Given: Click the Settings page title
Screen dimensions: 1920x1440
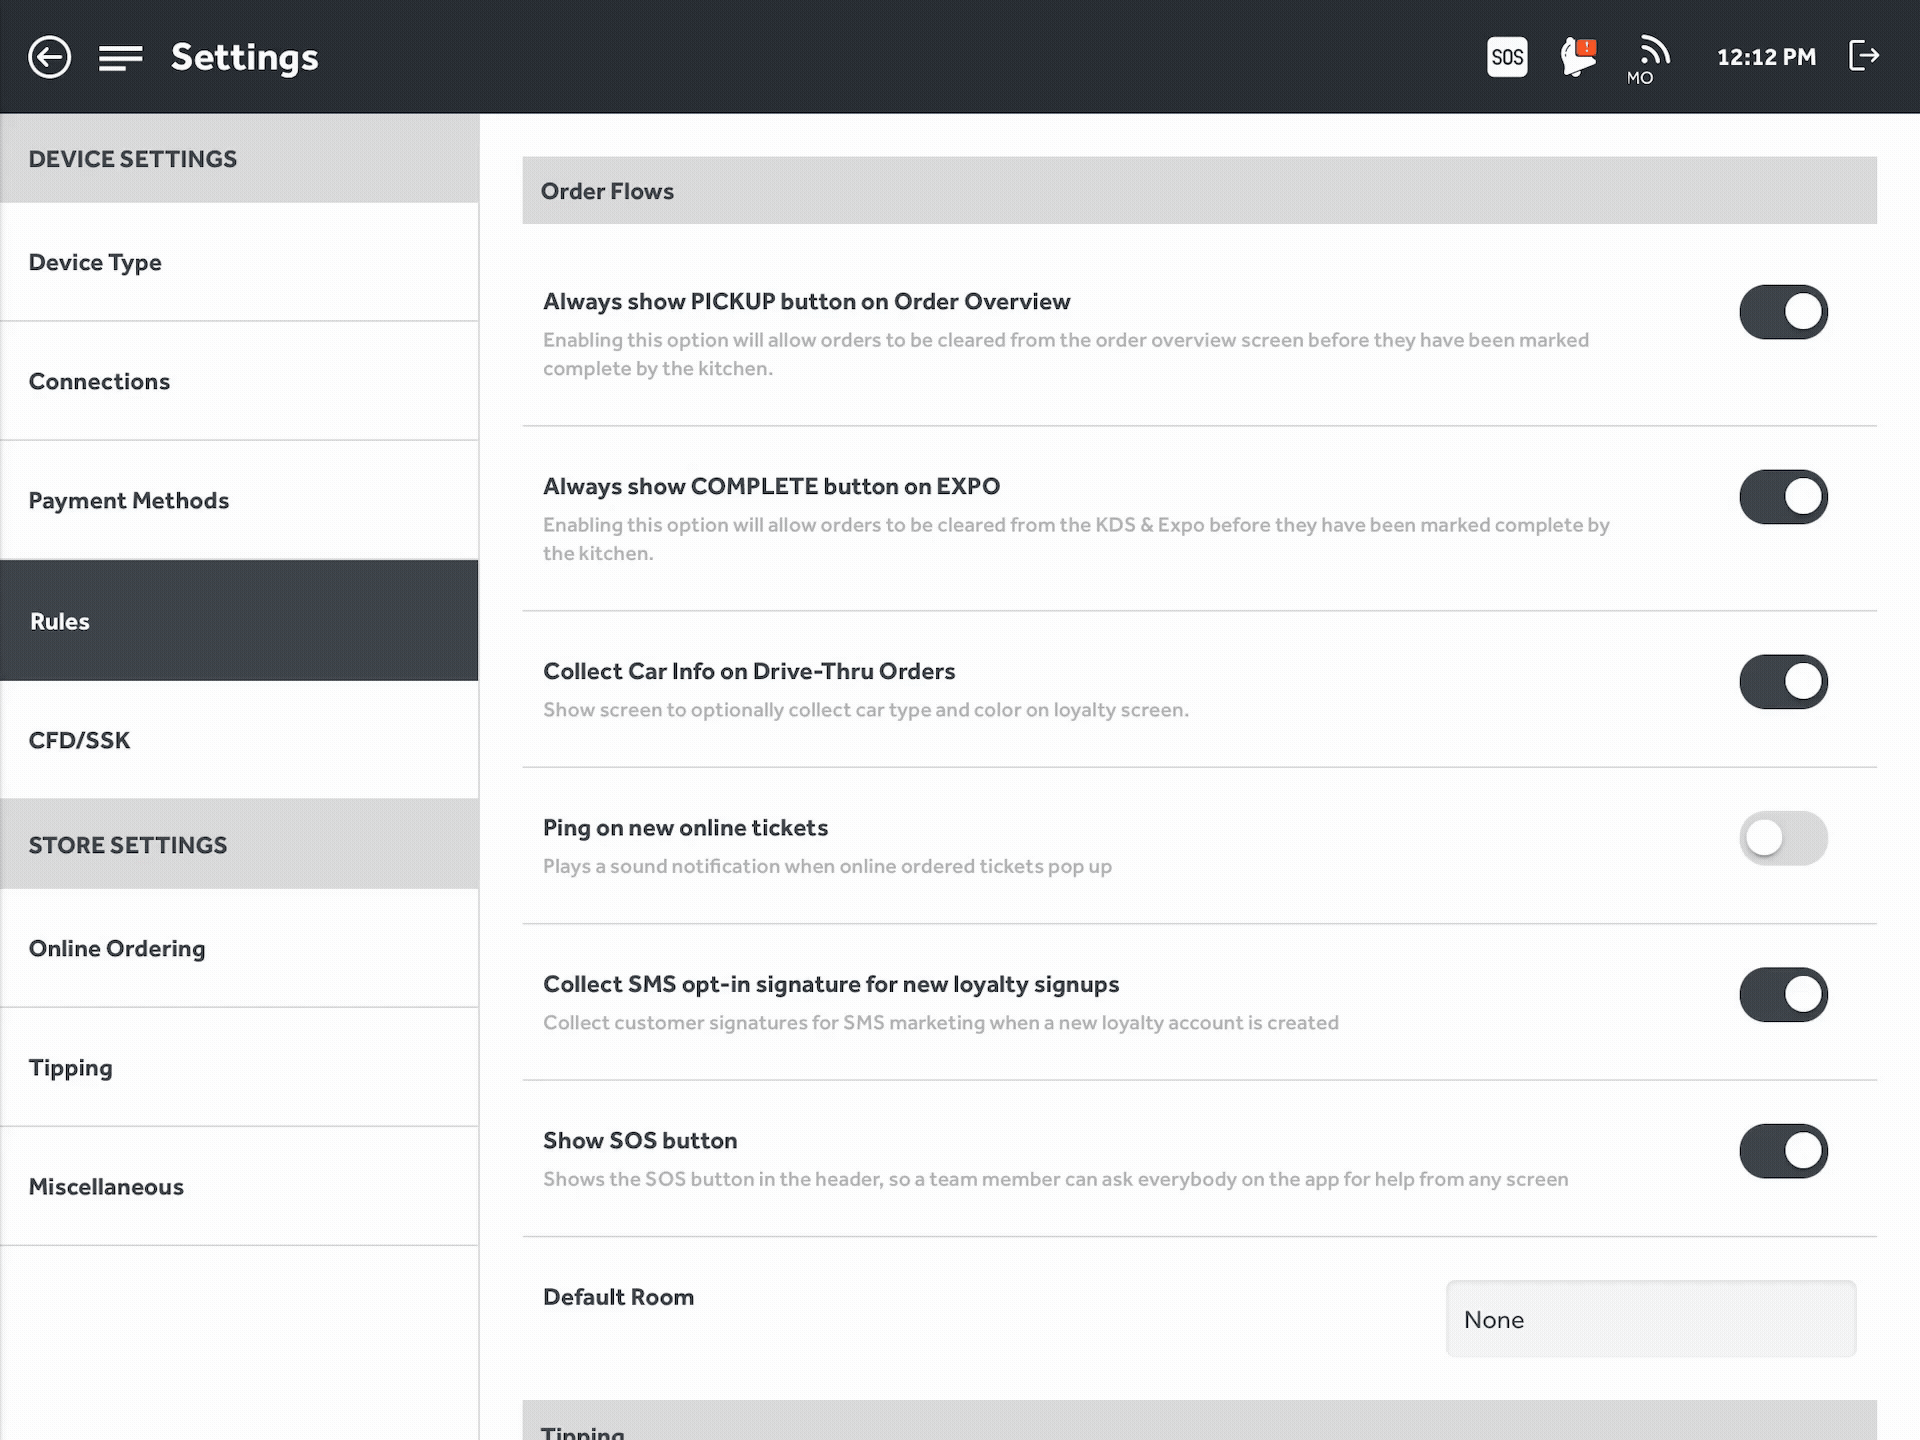Looking at the screenshot, I should point(244,57).
